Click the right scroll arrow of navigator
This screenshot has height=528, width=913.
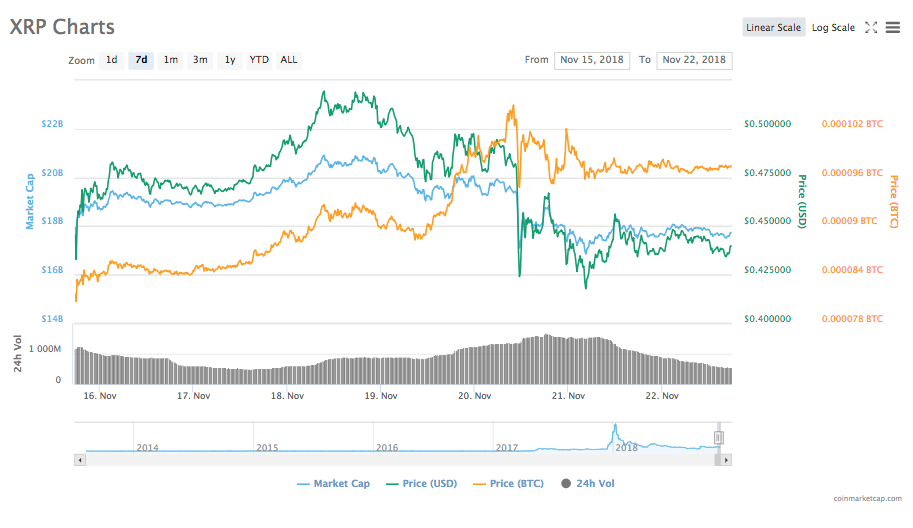pyautogui.click(x=726, y=460)
